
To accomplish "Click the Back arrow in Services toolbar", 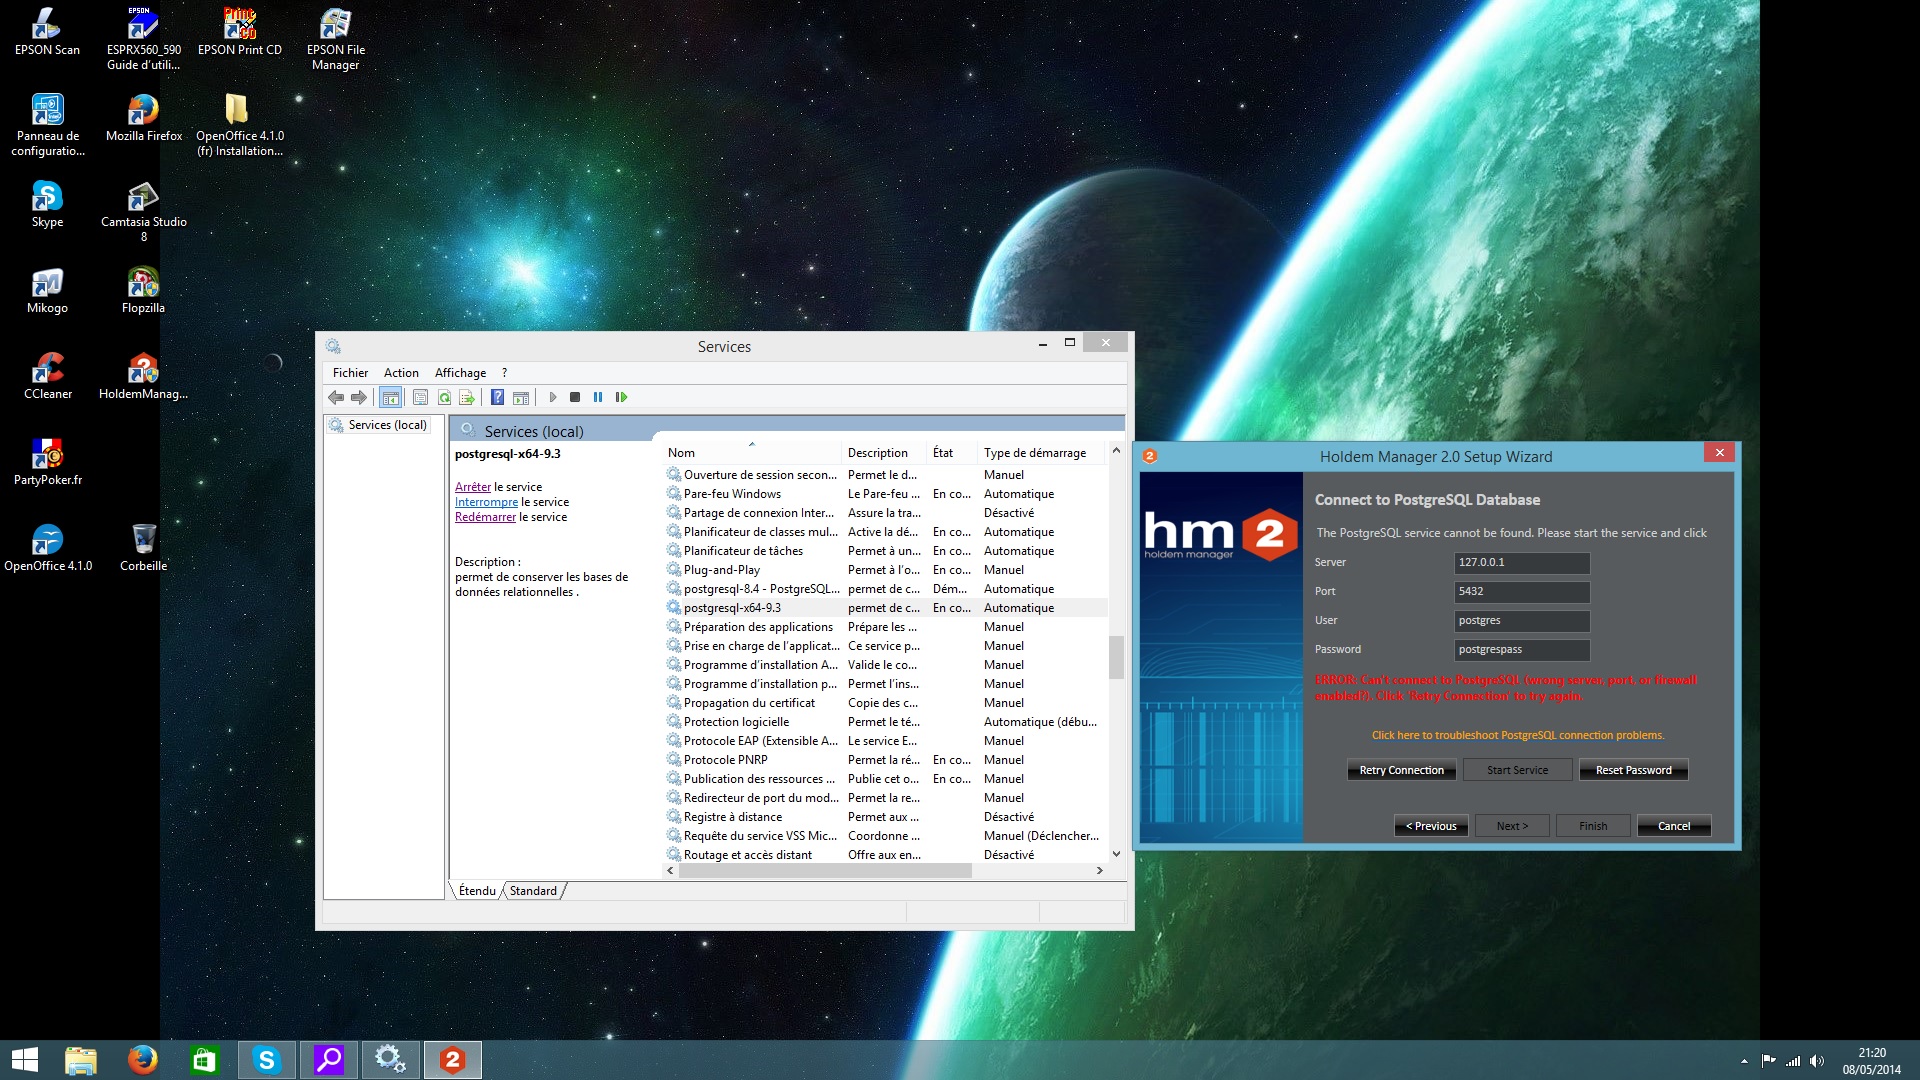I will [336, 397].
